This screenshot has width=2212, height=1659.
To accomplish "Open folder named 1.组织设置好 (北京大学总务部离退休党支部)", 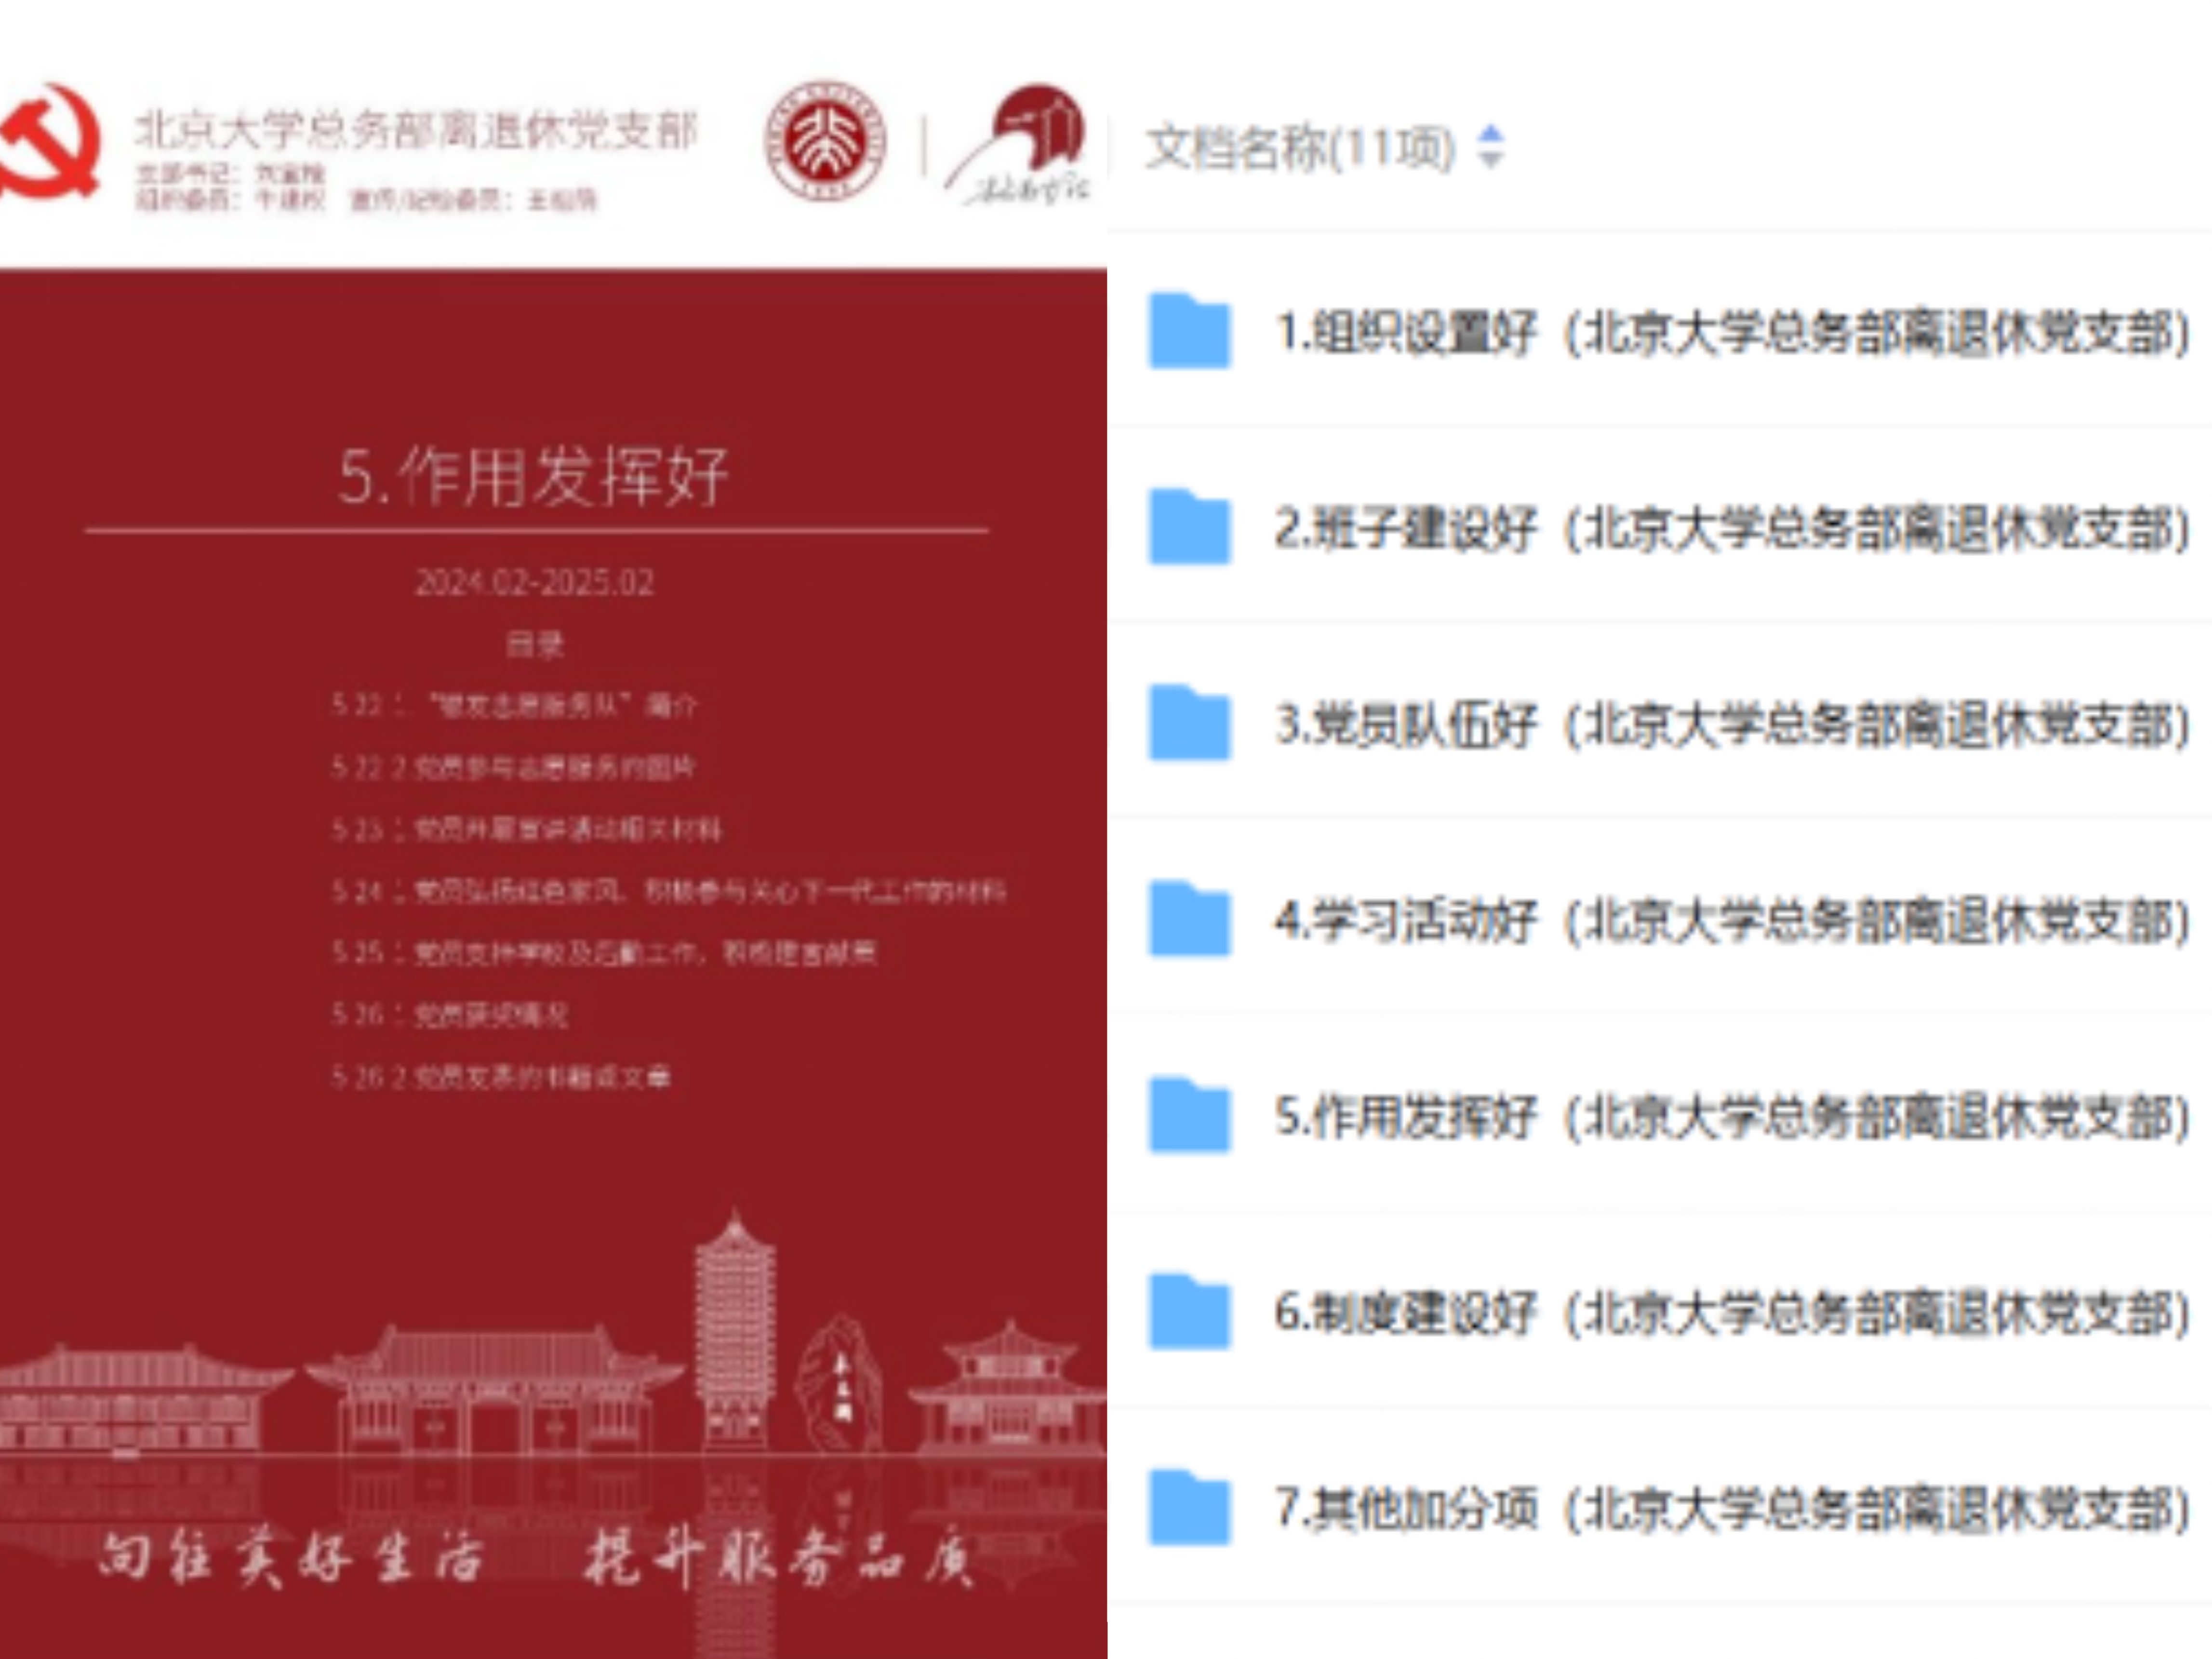I will coord(1733,332).
